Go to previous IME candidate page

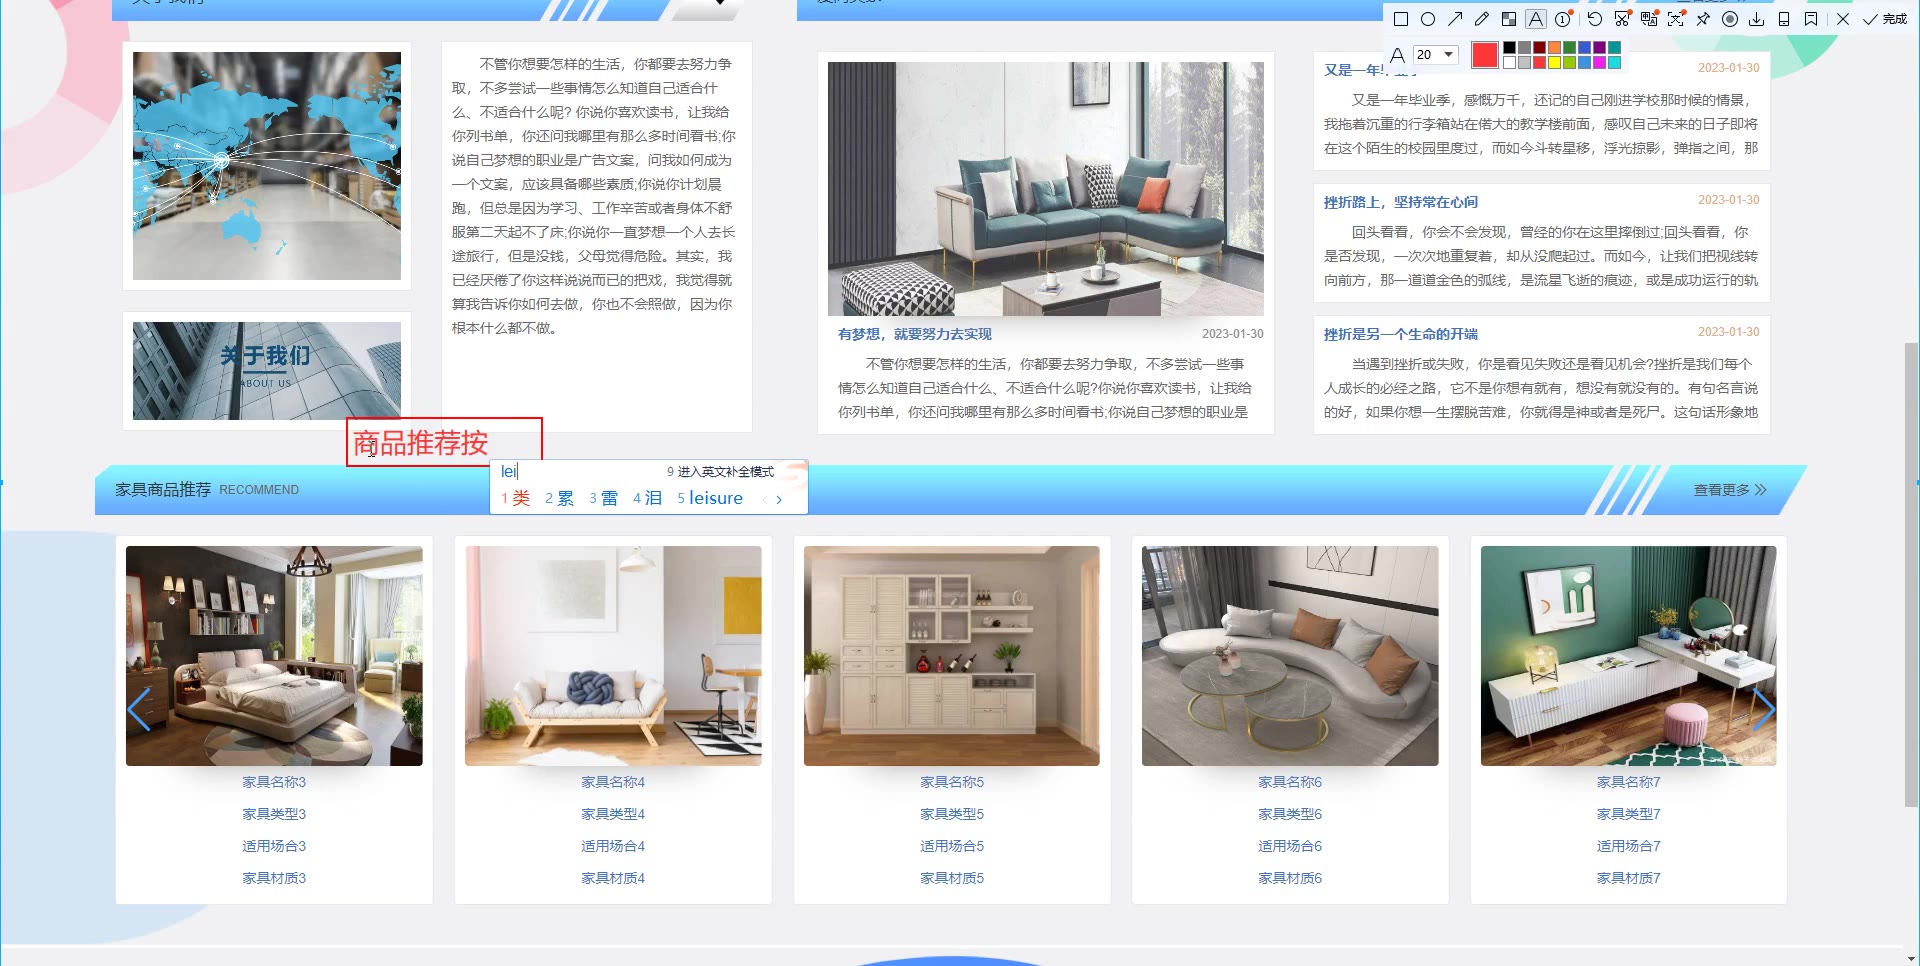[765, 499]
